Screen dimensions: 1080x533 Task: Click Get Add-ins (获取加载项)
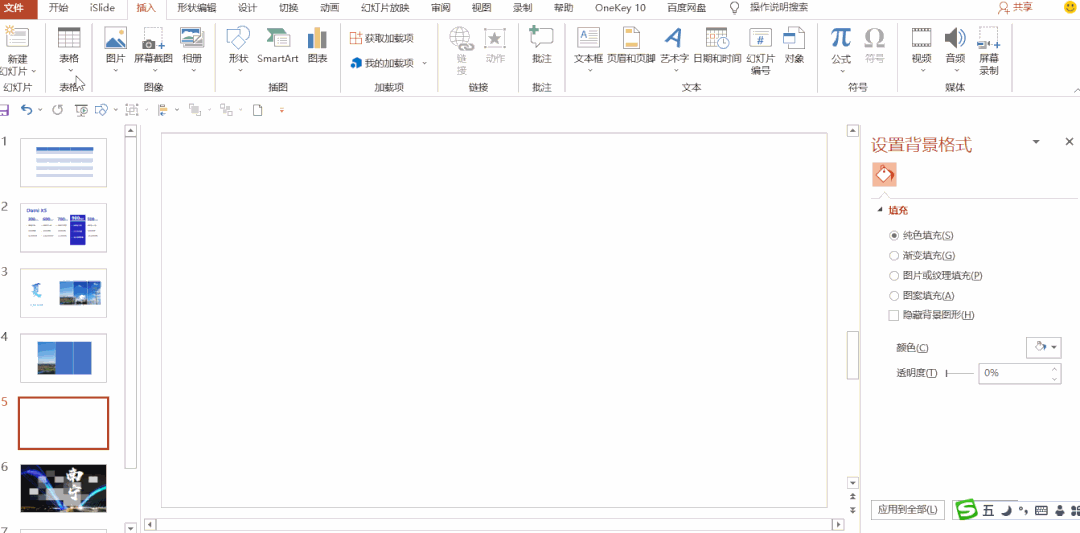point(381,38)
